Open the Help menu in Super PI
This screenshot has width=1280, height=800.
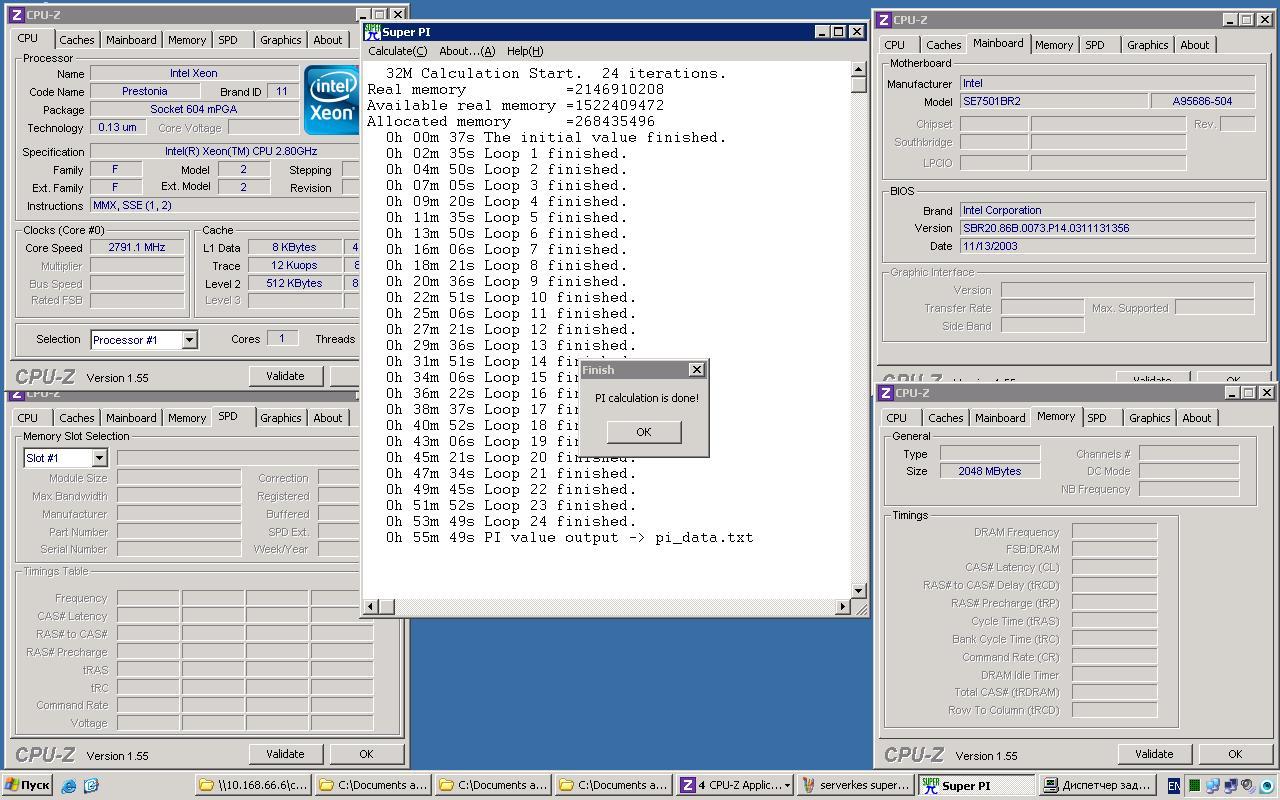(525, 51)
